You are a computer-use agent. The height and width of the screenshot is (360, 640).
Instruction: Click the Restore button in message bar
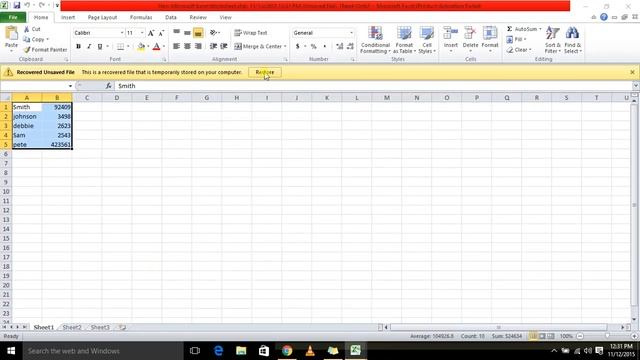point(264,72)
